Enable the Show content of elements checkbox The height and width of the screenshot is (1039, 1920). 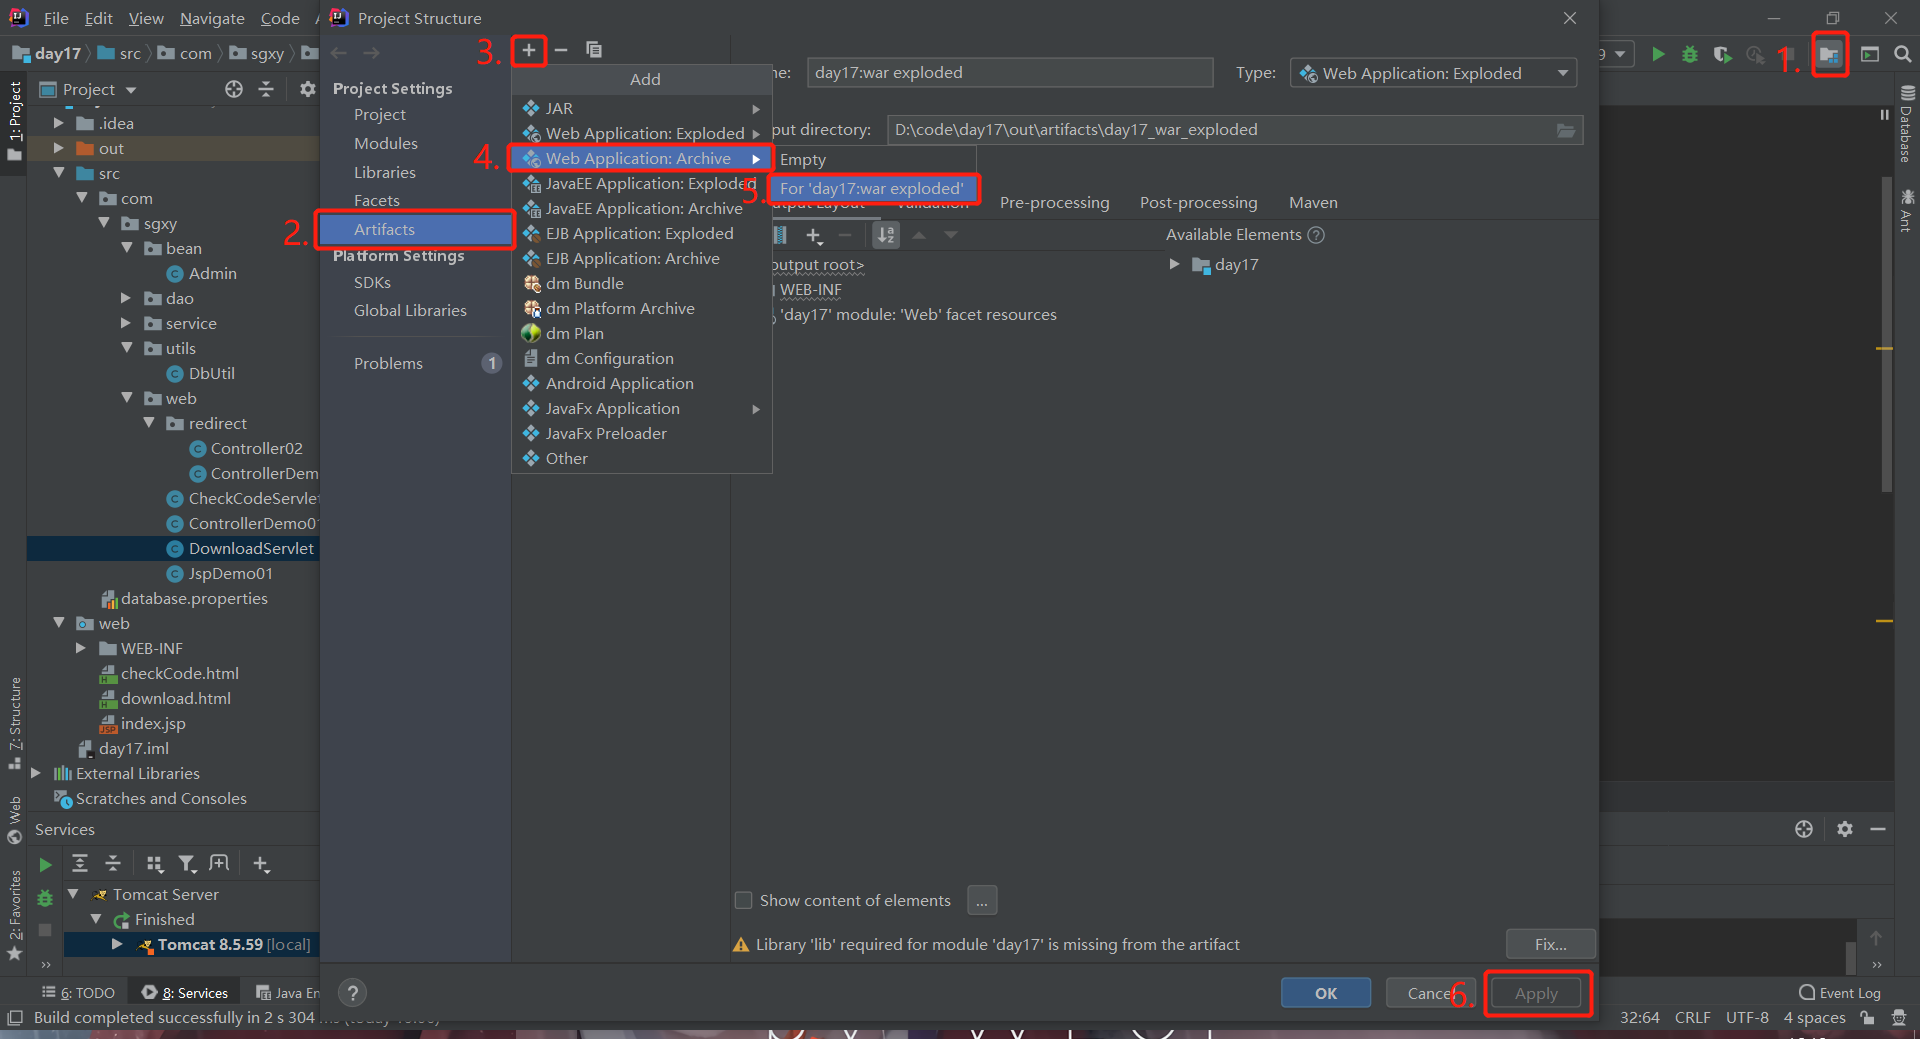click(x=743, y=900)
